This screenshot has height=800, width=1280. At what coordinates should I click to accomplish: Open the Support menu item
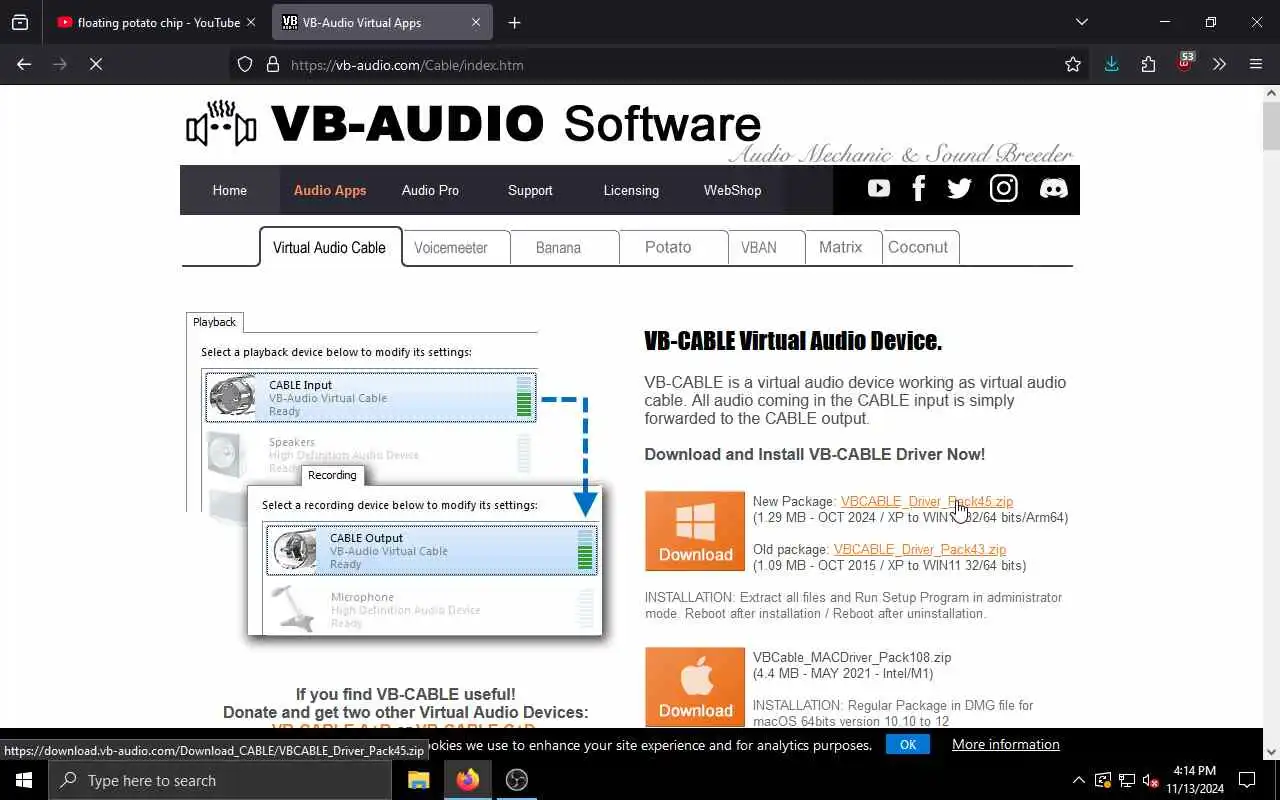[x=530, y=190]
